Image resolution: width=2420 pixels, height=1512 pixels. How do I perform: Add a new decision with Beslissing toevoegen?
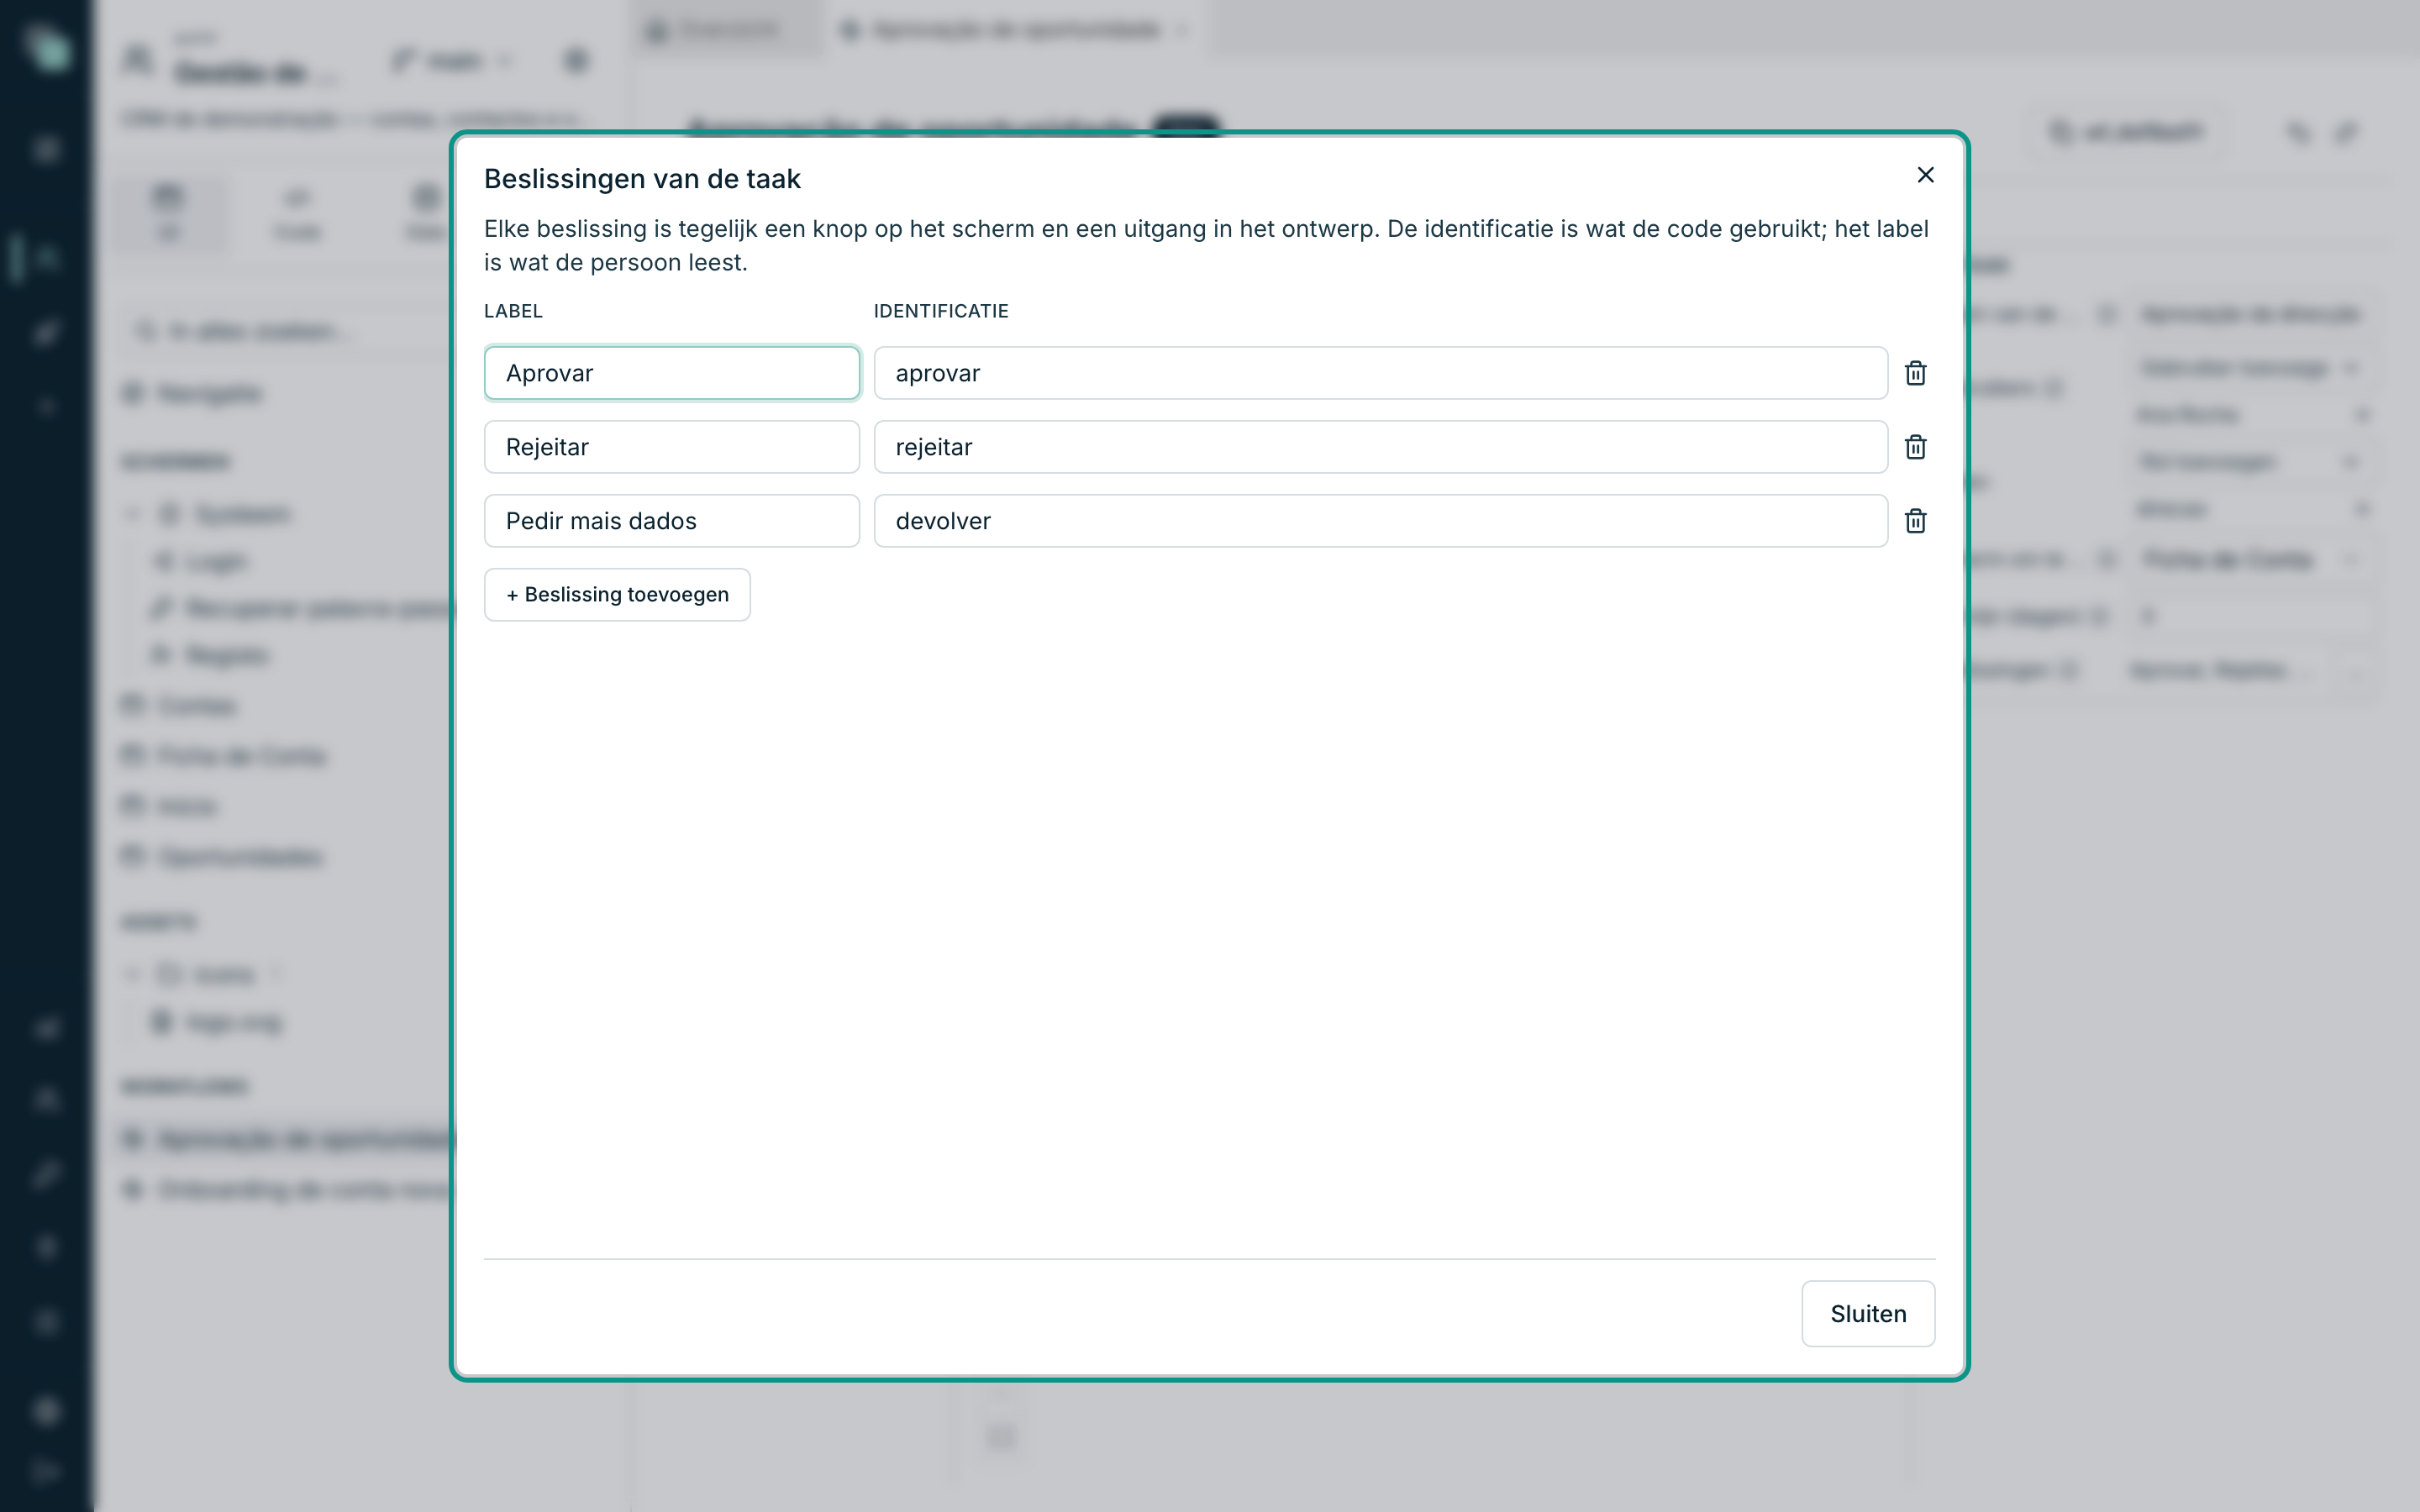pos(617,595)
